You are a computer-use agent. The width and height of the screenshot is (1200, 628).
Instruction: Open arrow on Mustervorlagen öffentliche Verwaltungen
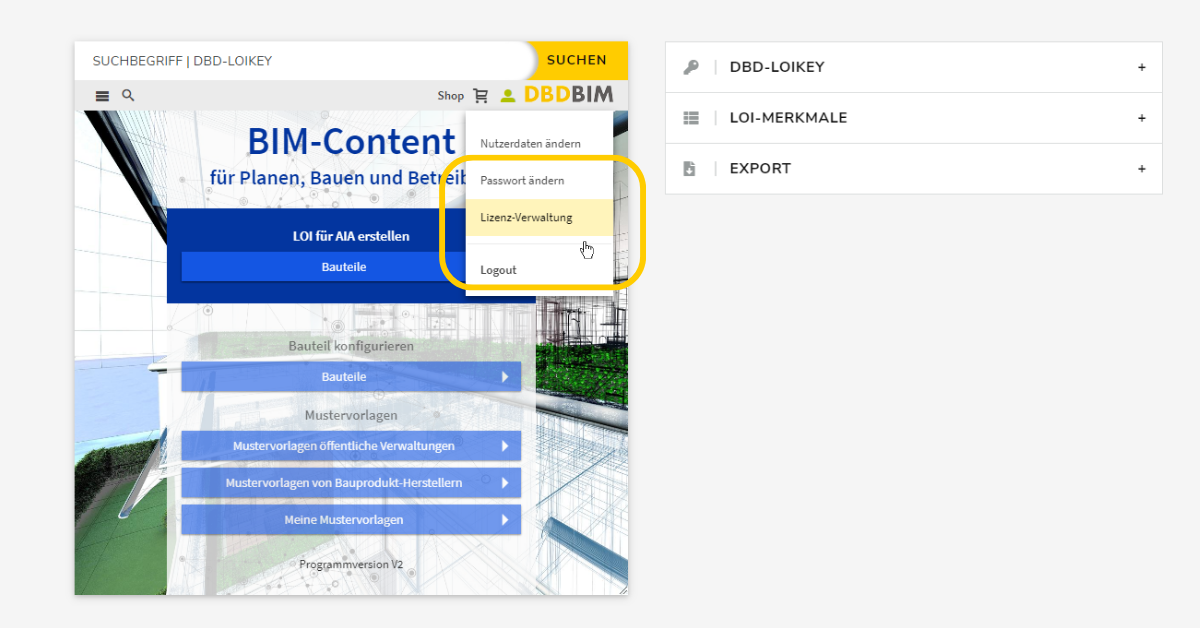505,446
